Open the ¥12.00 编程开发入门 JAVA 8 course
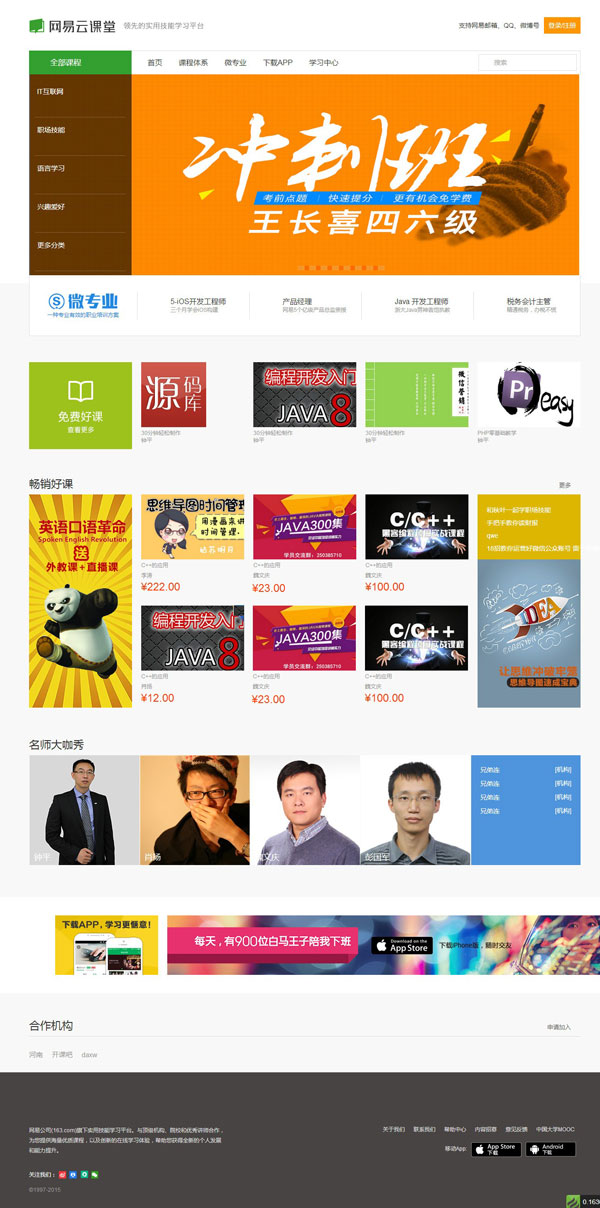This screenshot has width=600, height=1208. [192, 638]
